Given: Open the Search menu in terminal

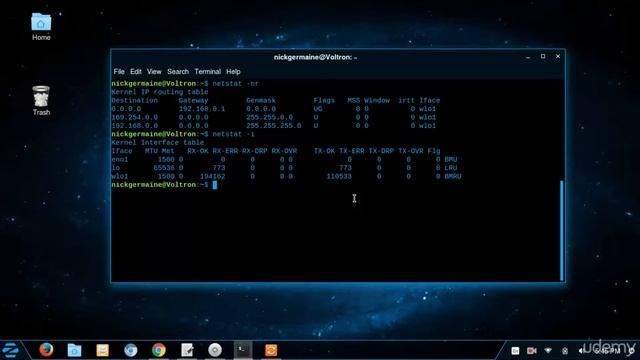Looking at the screenshot, I should [178, 71].
